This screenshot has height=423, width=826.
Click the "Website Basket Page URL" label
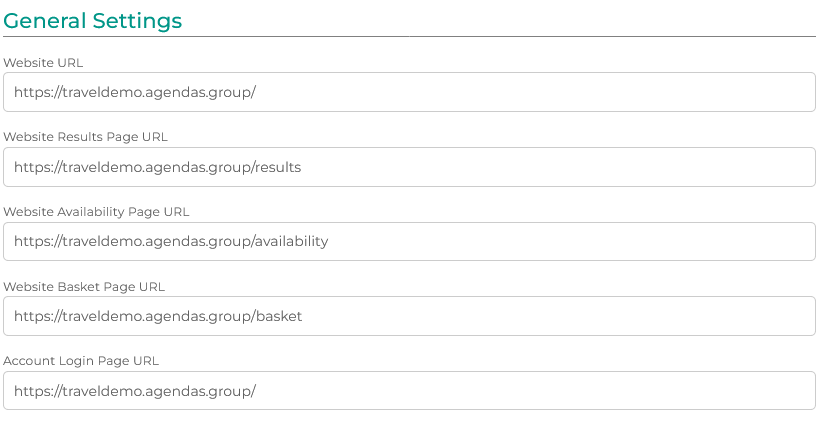84,286
